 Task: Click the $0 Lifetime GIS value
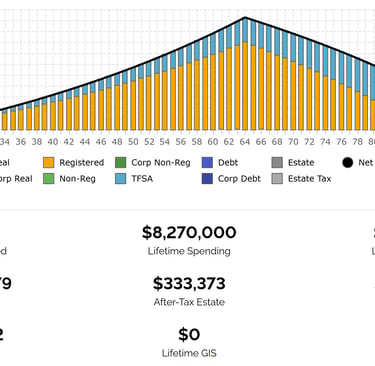point(189,334)
